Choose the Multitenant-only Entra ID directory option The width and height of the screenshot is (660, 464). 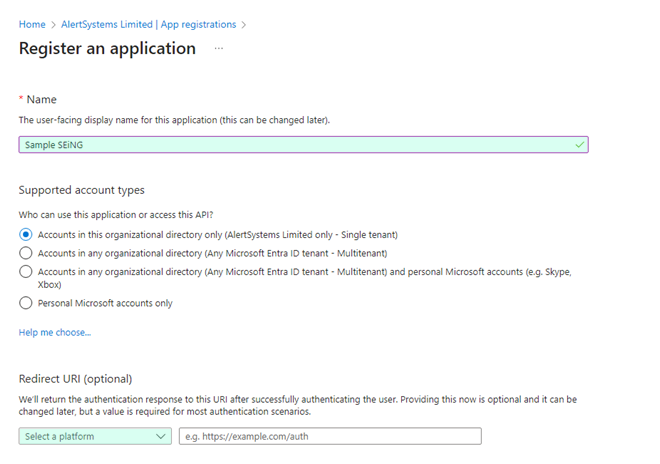(26, 253)
